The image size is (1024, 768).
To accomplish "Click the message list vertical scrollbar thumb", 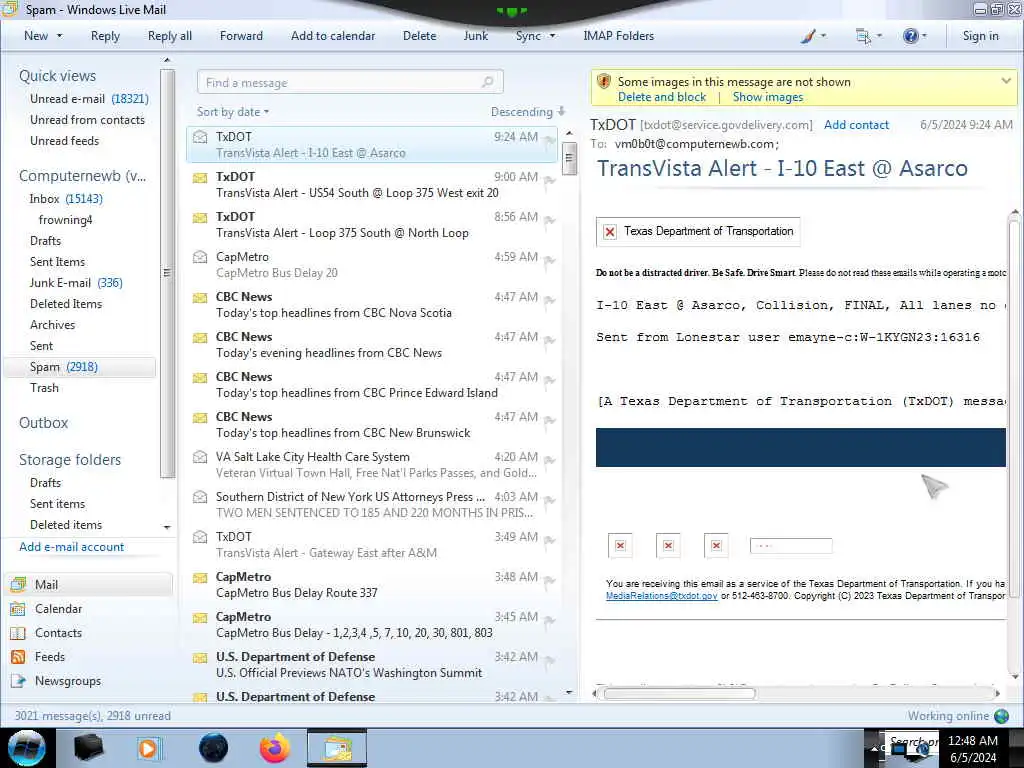I will coord(569,158).
